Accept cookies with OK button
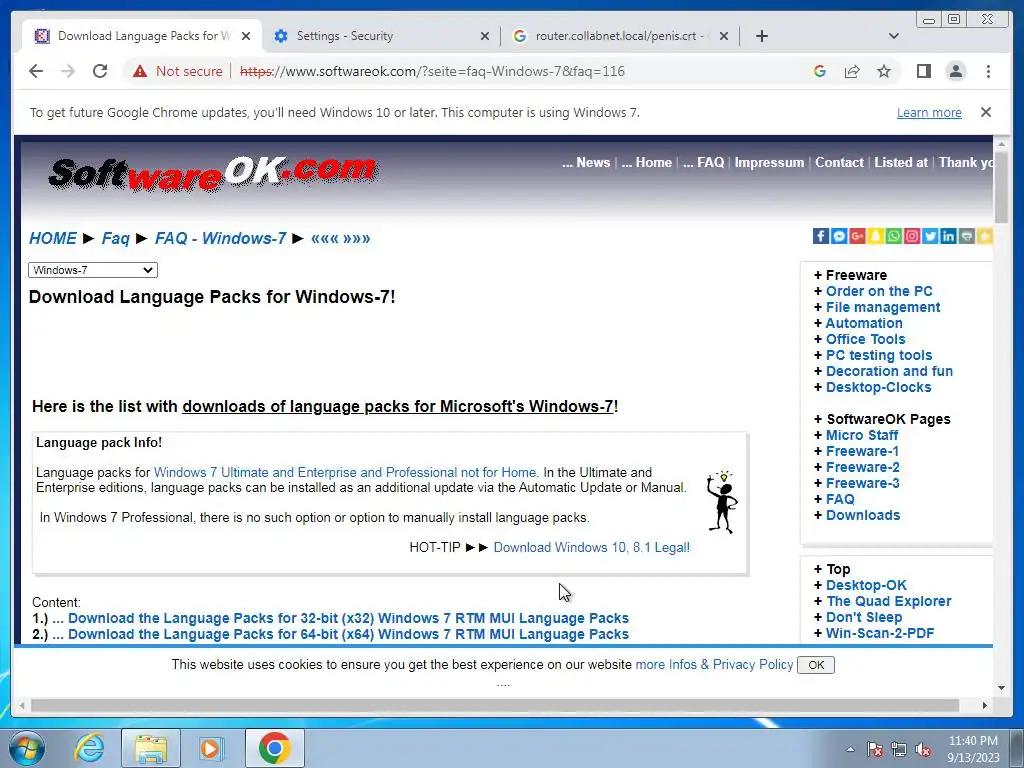 pos(816,665)
